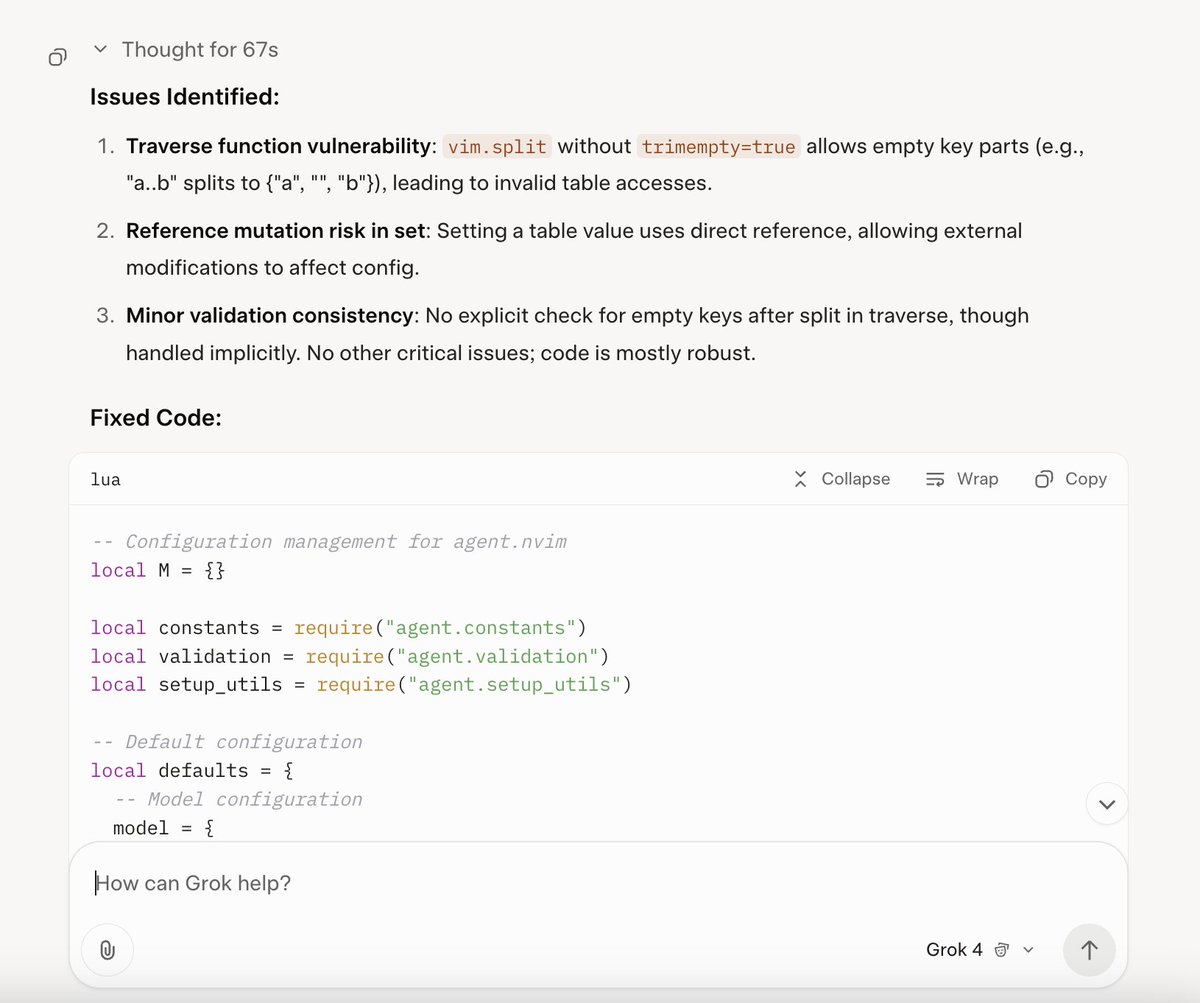Jump to bottom with the down-chevron button
Screen dimensions: 1200x1003
pyautogui.click(x=1107, y=804)
